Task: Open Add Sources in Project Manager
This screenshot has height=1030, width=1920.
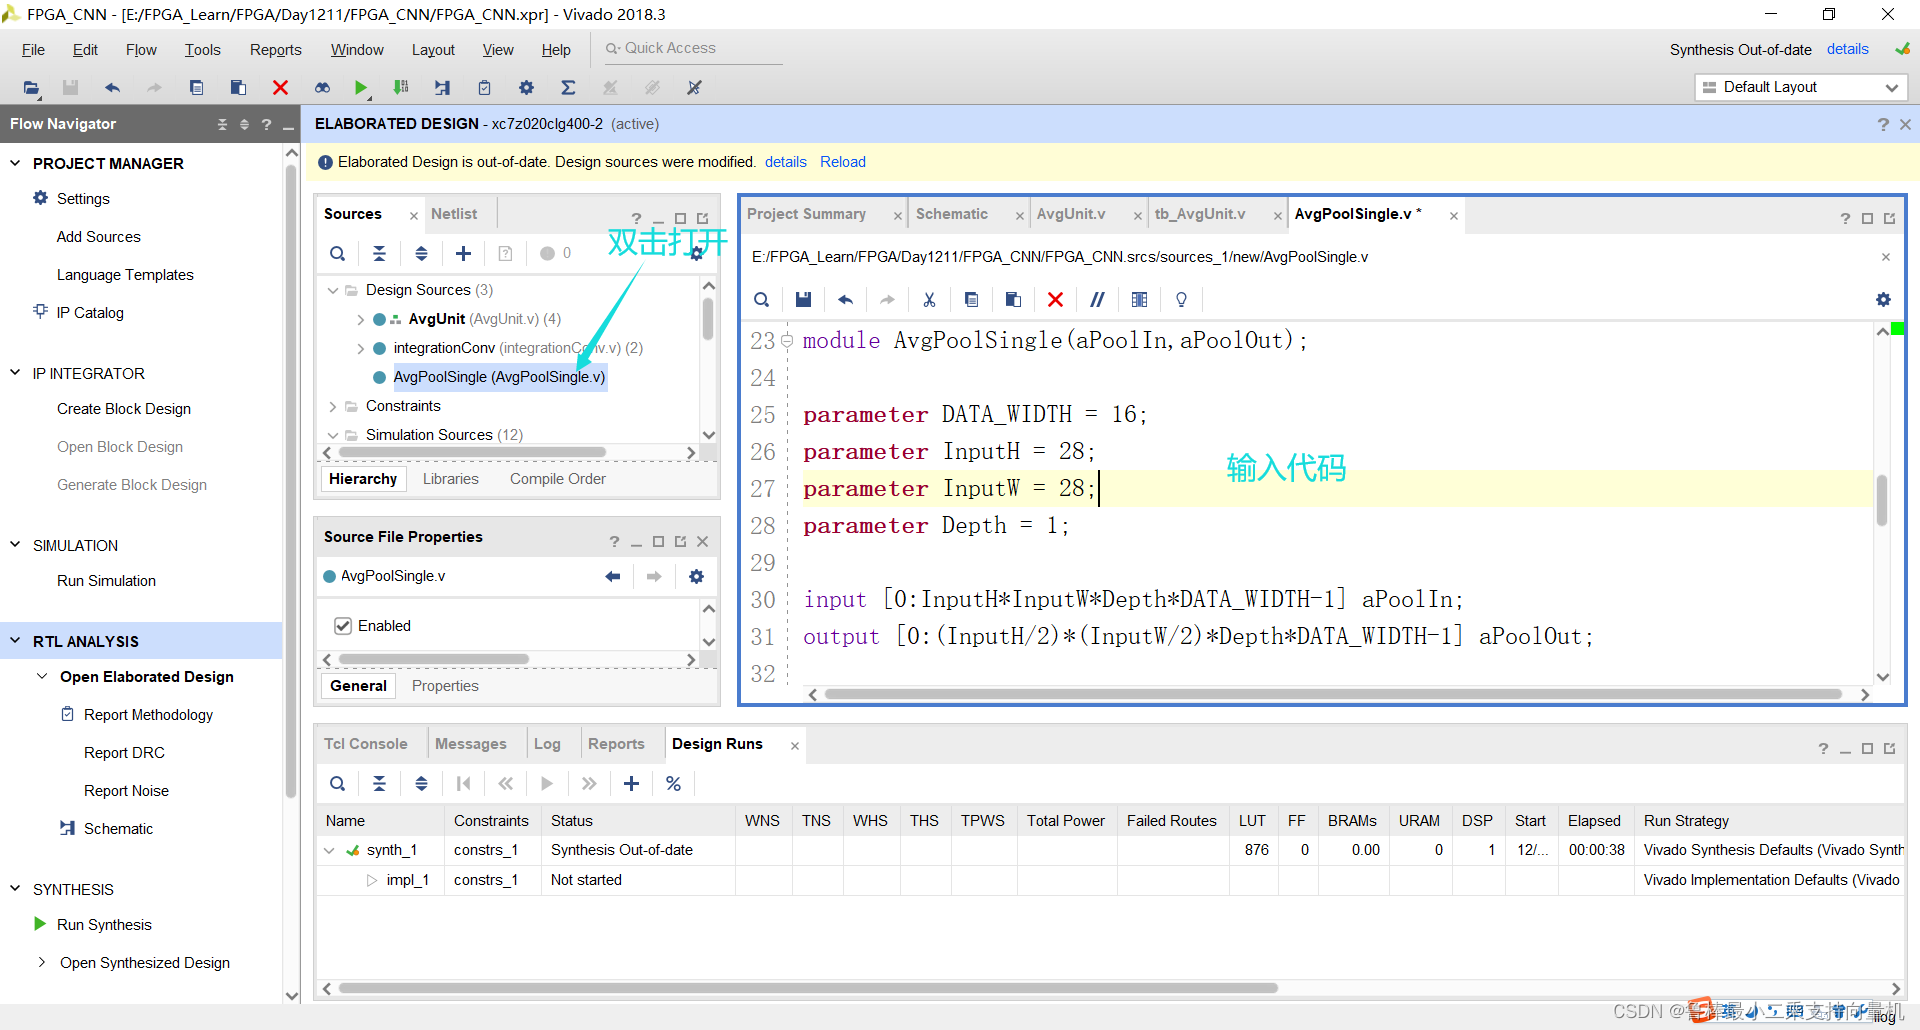Action: point(98,237)
